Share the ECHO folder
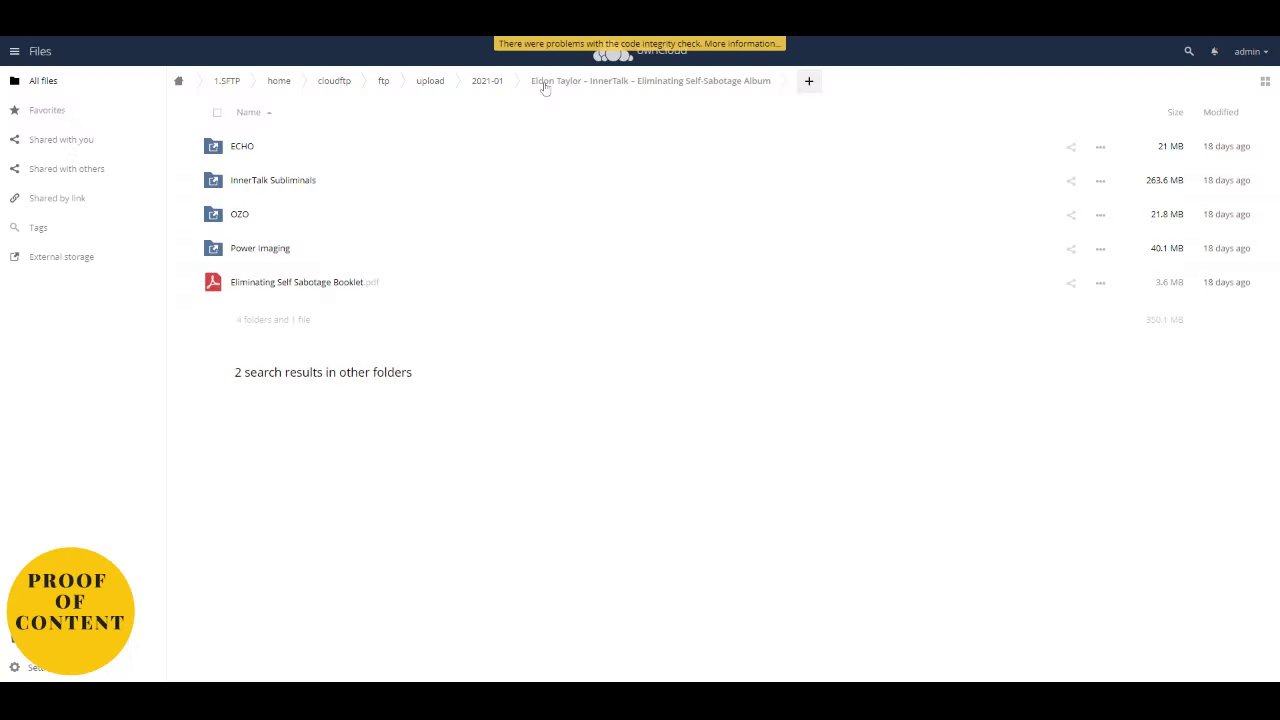 pos(1071,147)
